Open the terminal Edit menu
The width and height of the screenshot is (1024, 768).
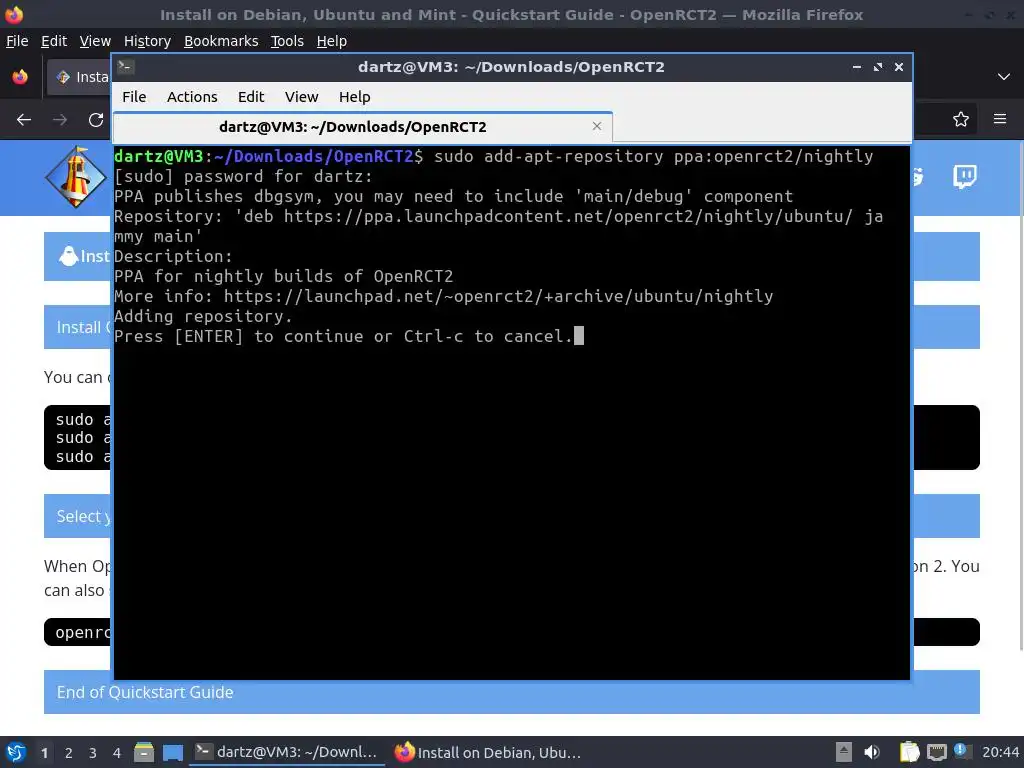tap(251, 97)
